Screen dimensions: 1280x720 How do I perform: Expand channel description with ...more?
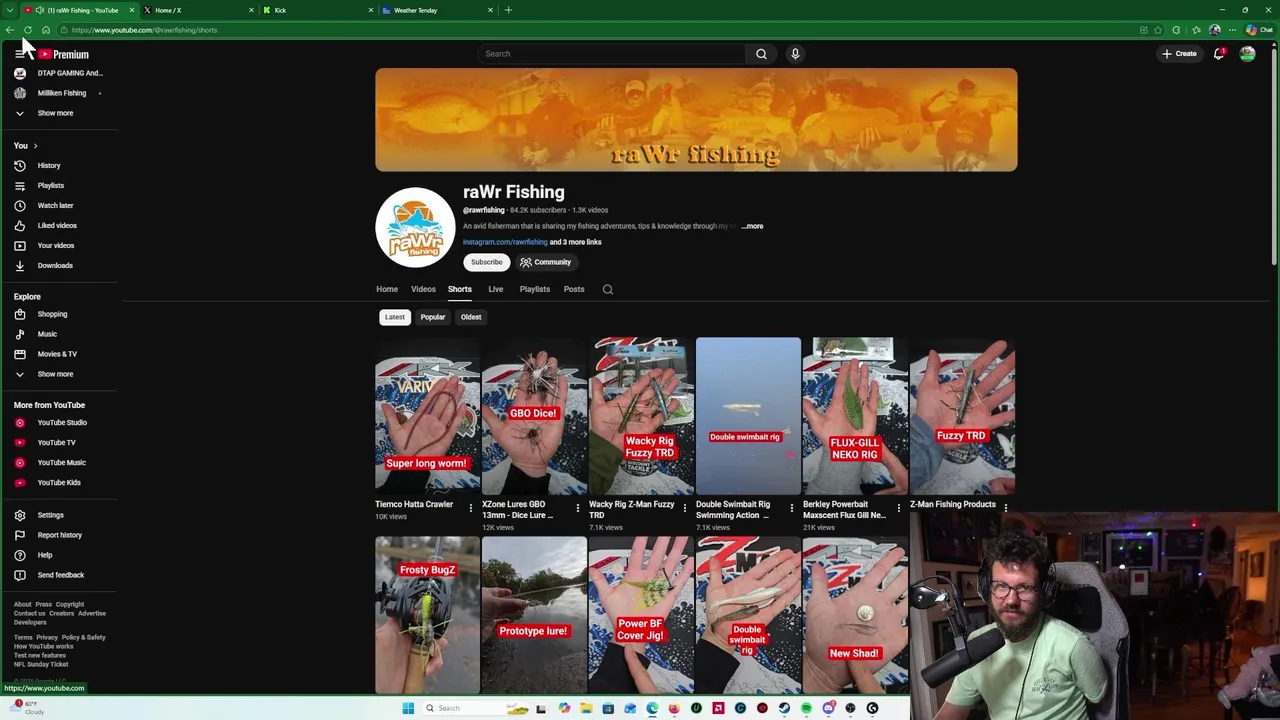[x=752, y=226]
